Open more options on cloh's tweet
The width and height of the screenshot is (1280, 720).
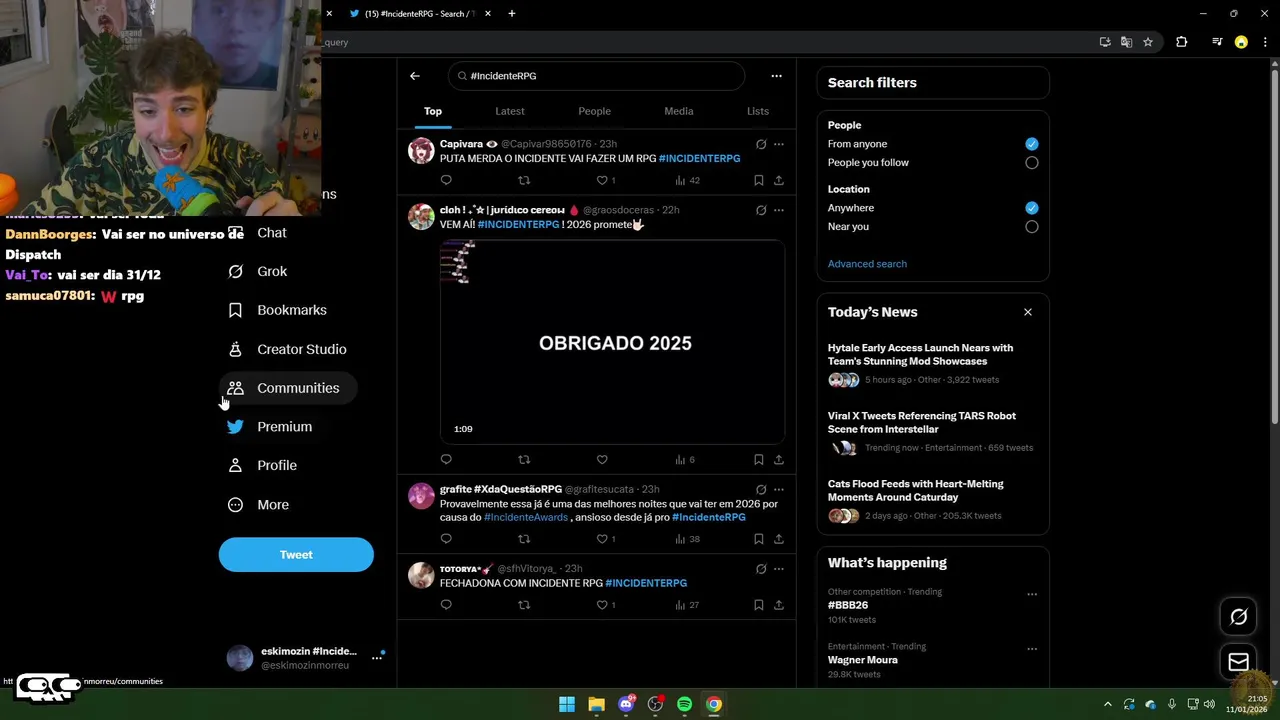779,210
